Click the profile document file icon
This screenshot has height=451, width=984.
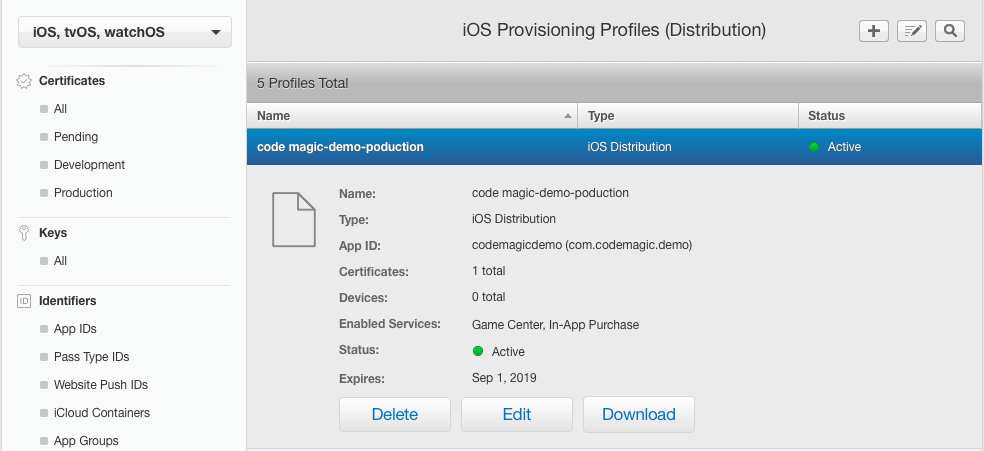click(294, 220)
